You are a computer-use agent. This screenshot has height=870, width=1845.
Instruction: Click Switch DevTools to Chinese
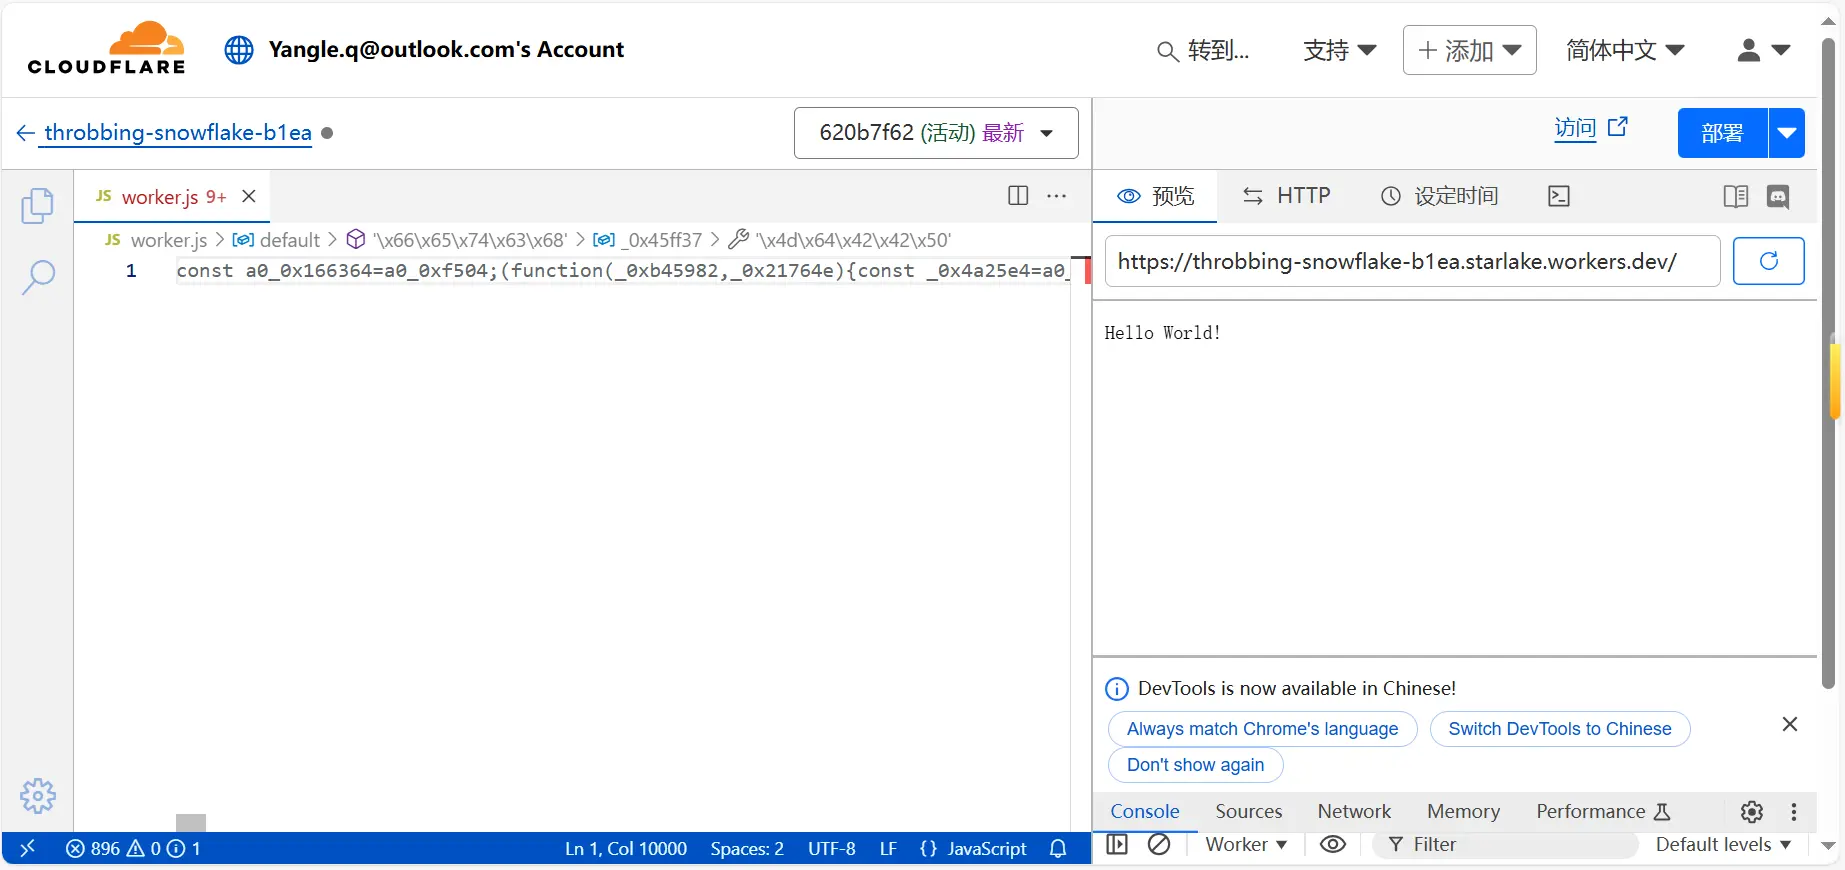click(x=1559, y=729)
